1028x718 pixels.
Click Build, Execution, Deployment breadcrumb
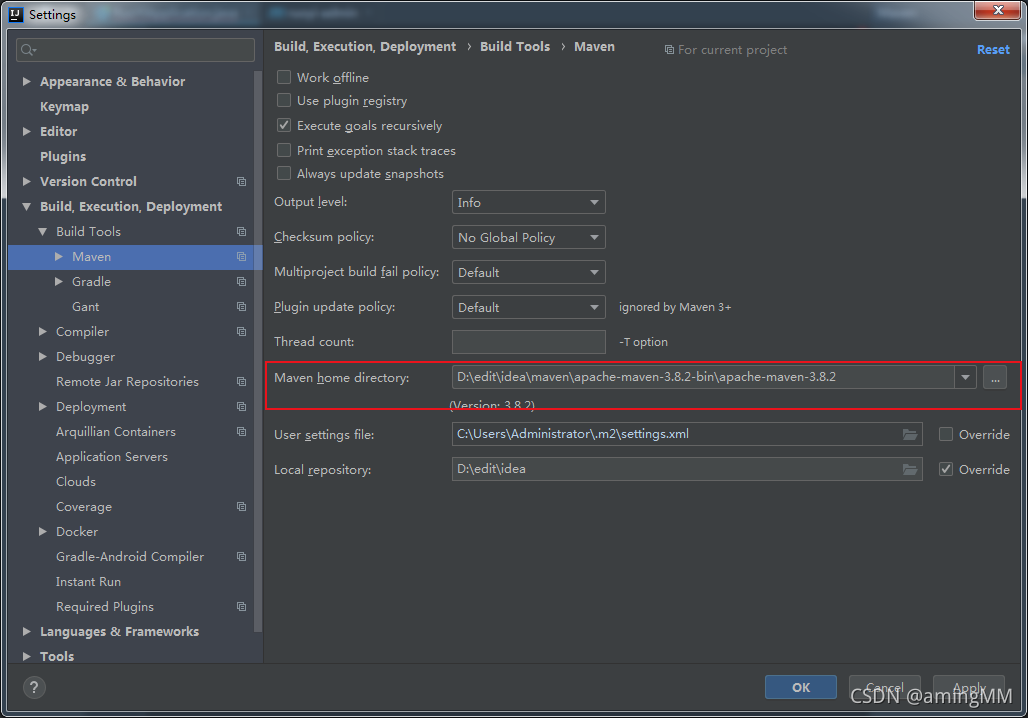coord(365,47)
